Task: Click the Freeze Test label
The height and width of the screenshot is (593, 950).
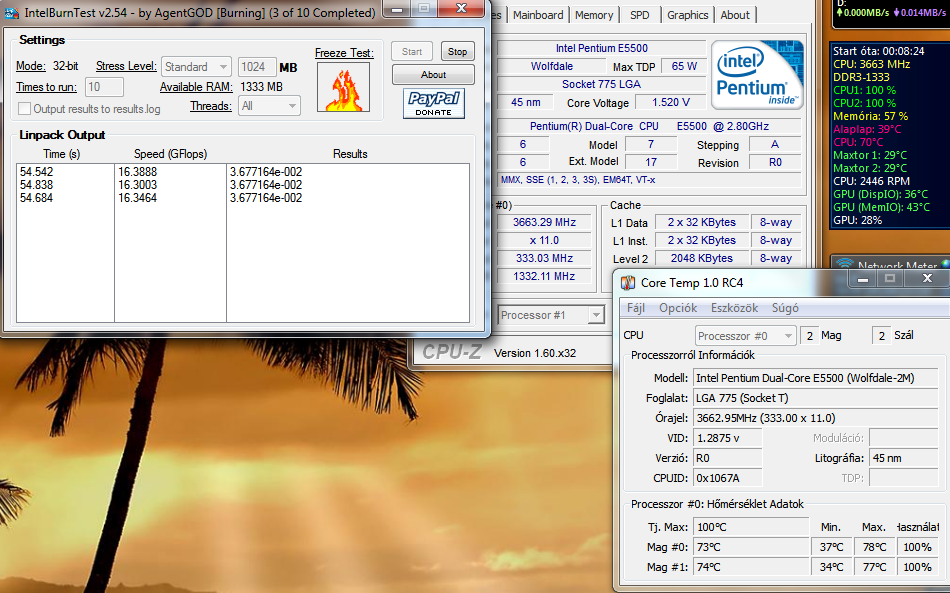Action: click(x=344, y=53)
